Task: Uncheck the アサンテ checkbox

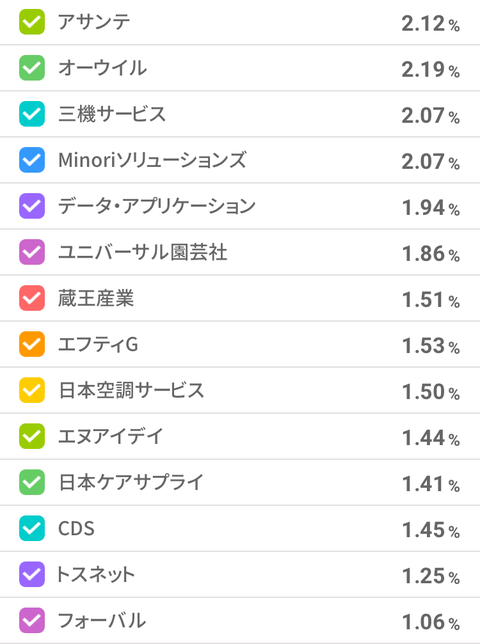Action: tap(32, 22)
